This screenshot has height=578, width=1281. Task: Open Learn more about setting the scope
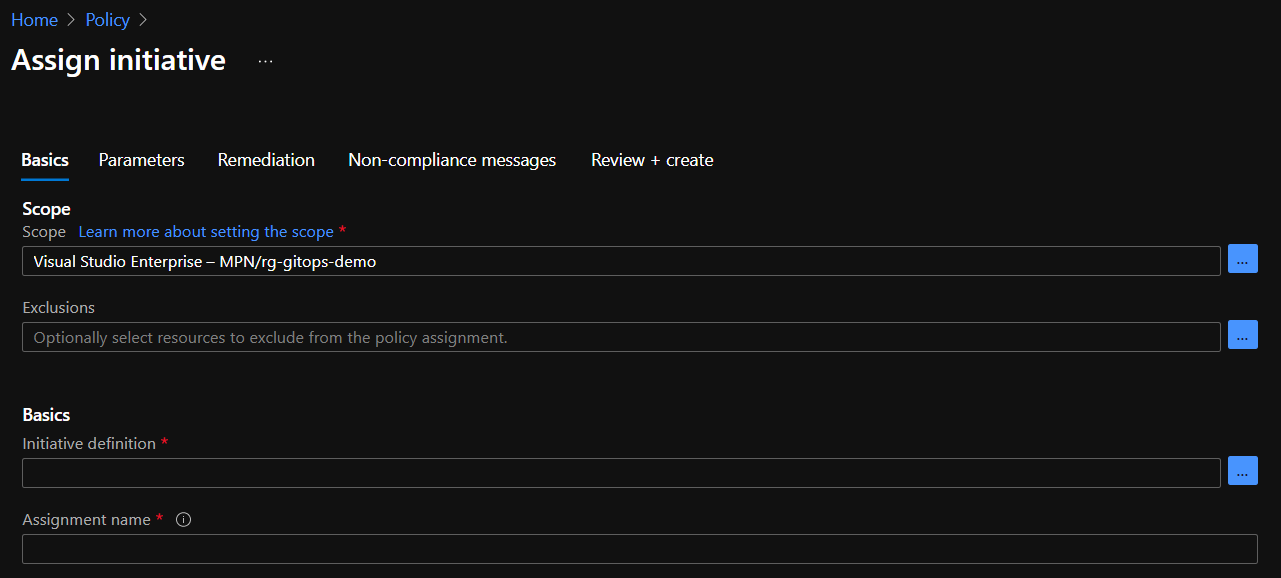pyautogui.click(x=206, y=232)
